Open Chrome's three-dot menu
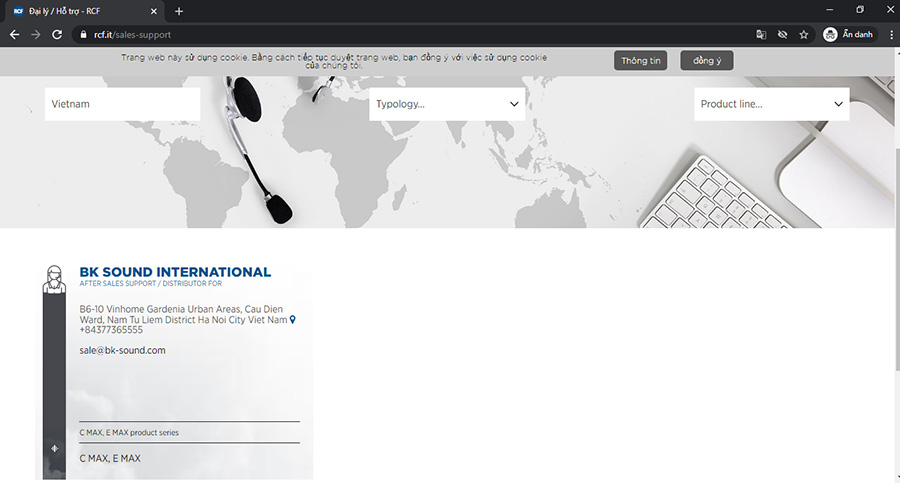 click(x=890, y=34)
